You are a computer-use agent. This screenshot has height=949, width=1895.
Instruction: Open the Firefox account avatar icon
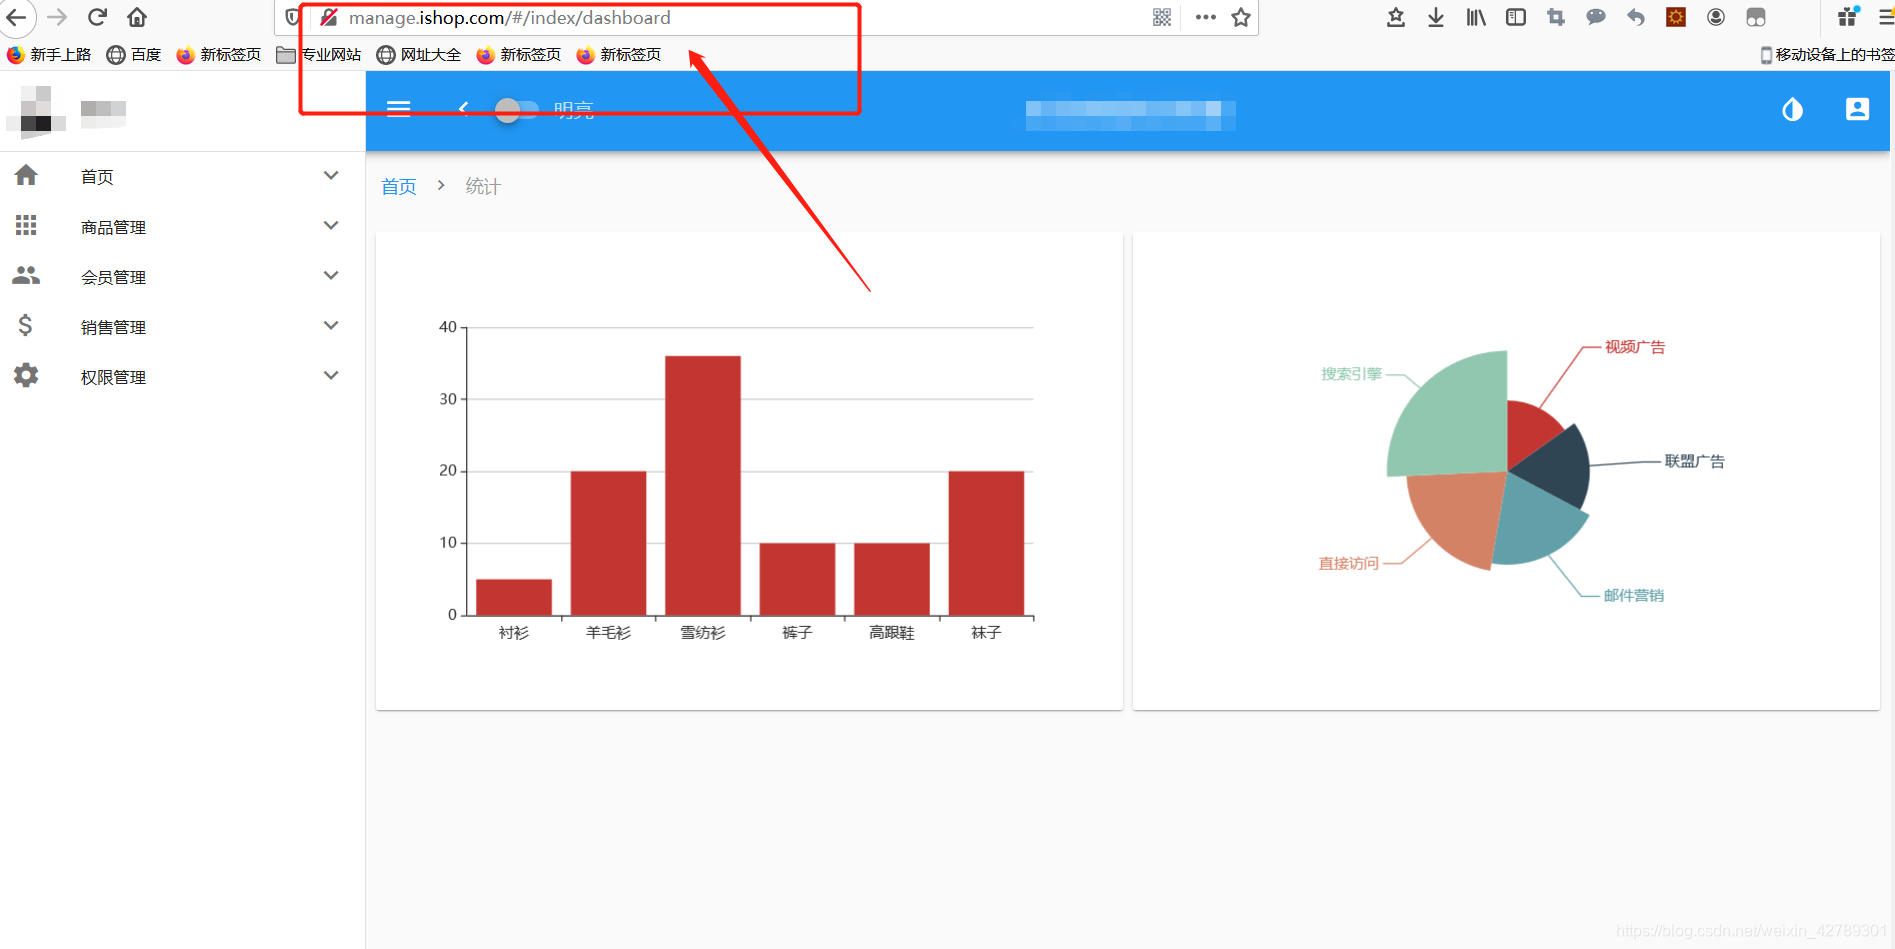(1716, 17)
